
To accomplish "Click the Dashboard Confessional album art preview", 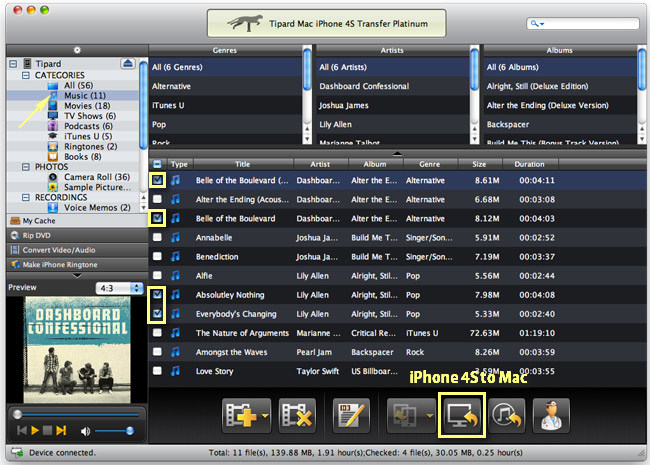I will click(77, 350).
